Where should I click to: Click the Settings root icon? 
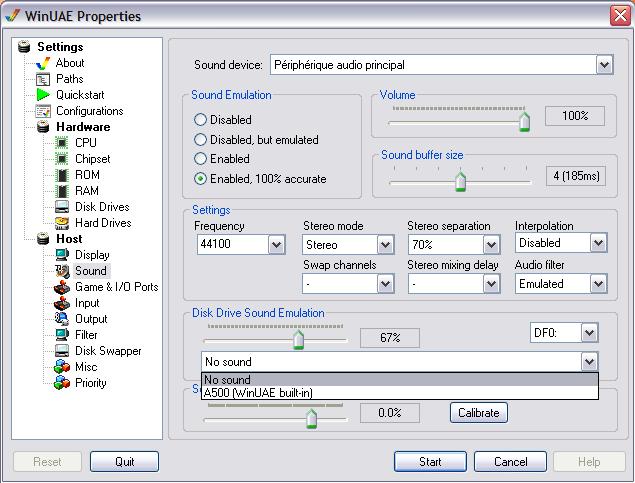click(24, 47)
